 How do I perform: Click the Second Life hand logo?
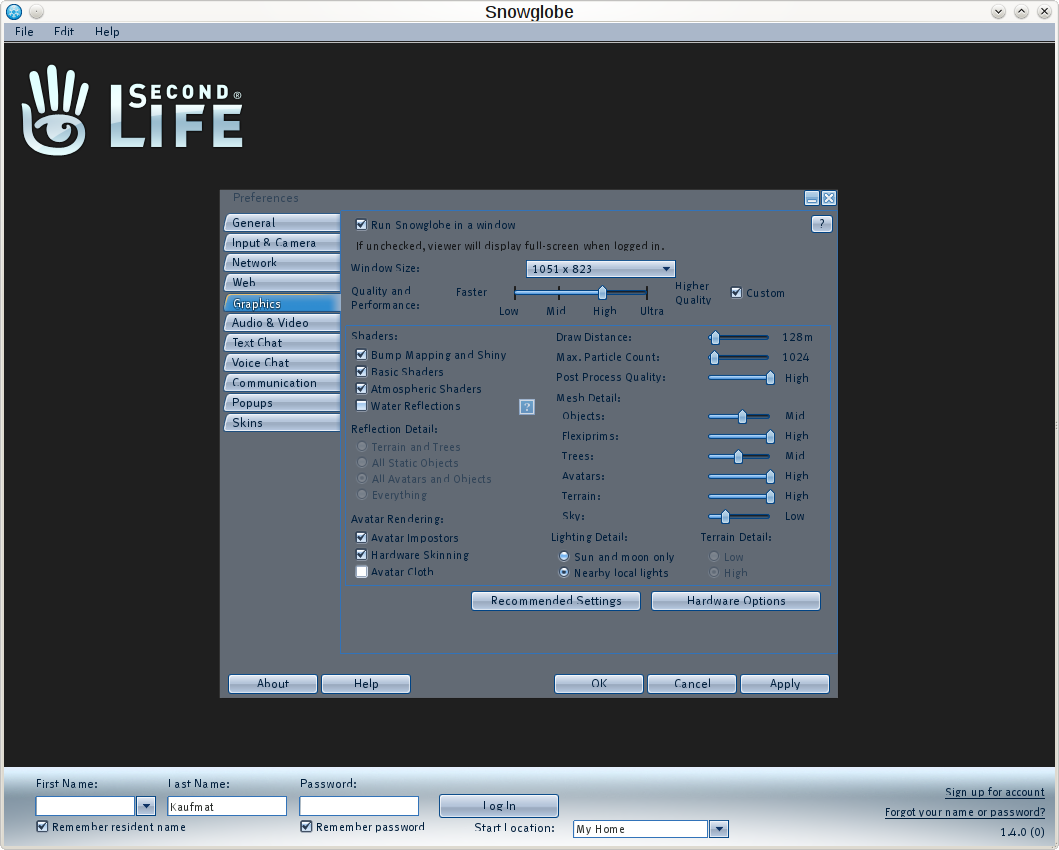58,110
